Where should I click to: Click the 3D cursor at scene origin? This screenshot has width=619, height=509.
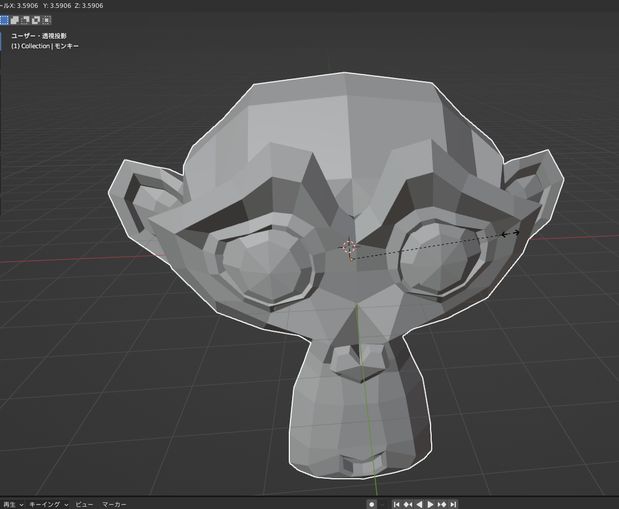coord(349,248)
